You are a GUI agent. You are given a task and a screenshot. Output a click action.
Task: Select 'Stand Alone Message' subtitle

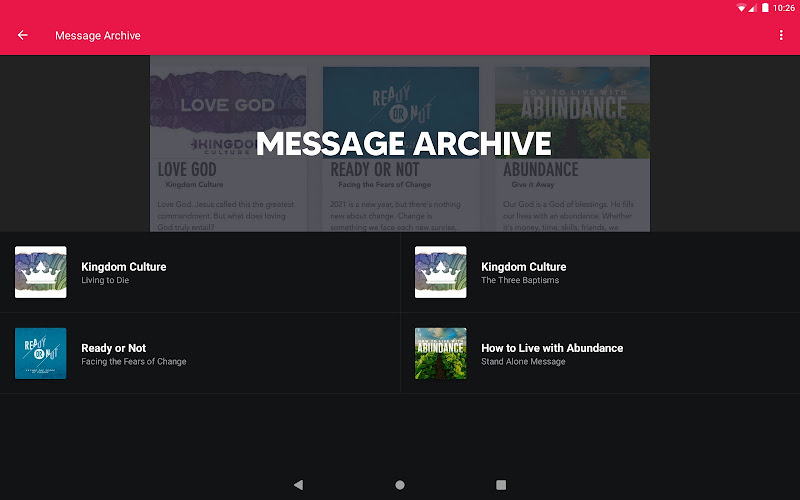tap(523, 361)
